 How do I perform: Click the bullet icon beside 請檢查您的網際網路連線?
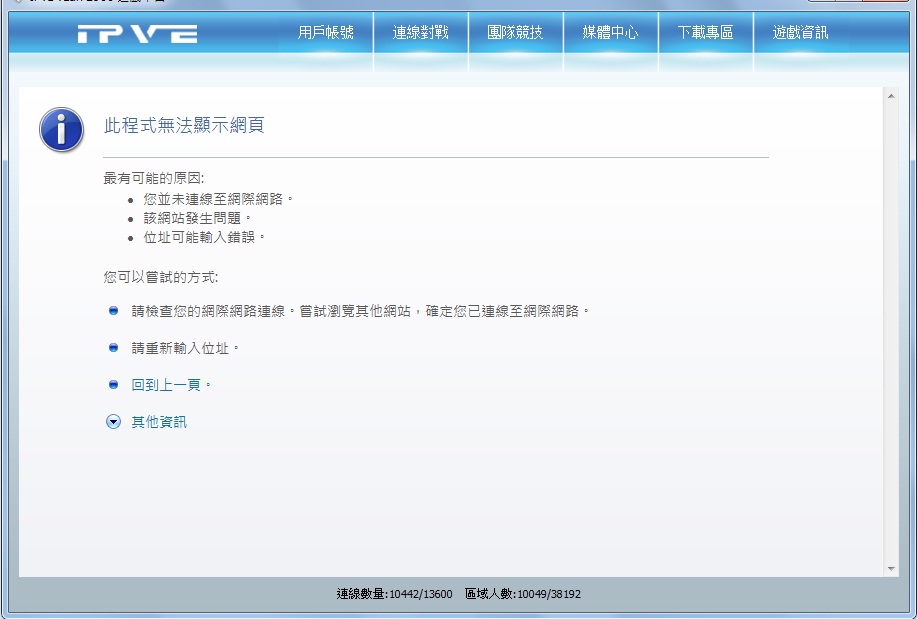113,311
